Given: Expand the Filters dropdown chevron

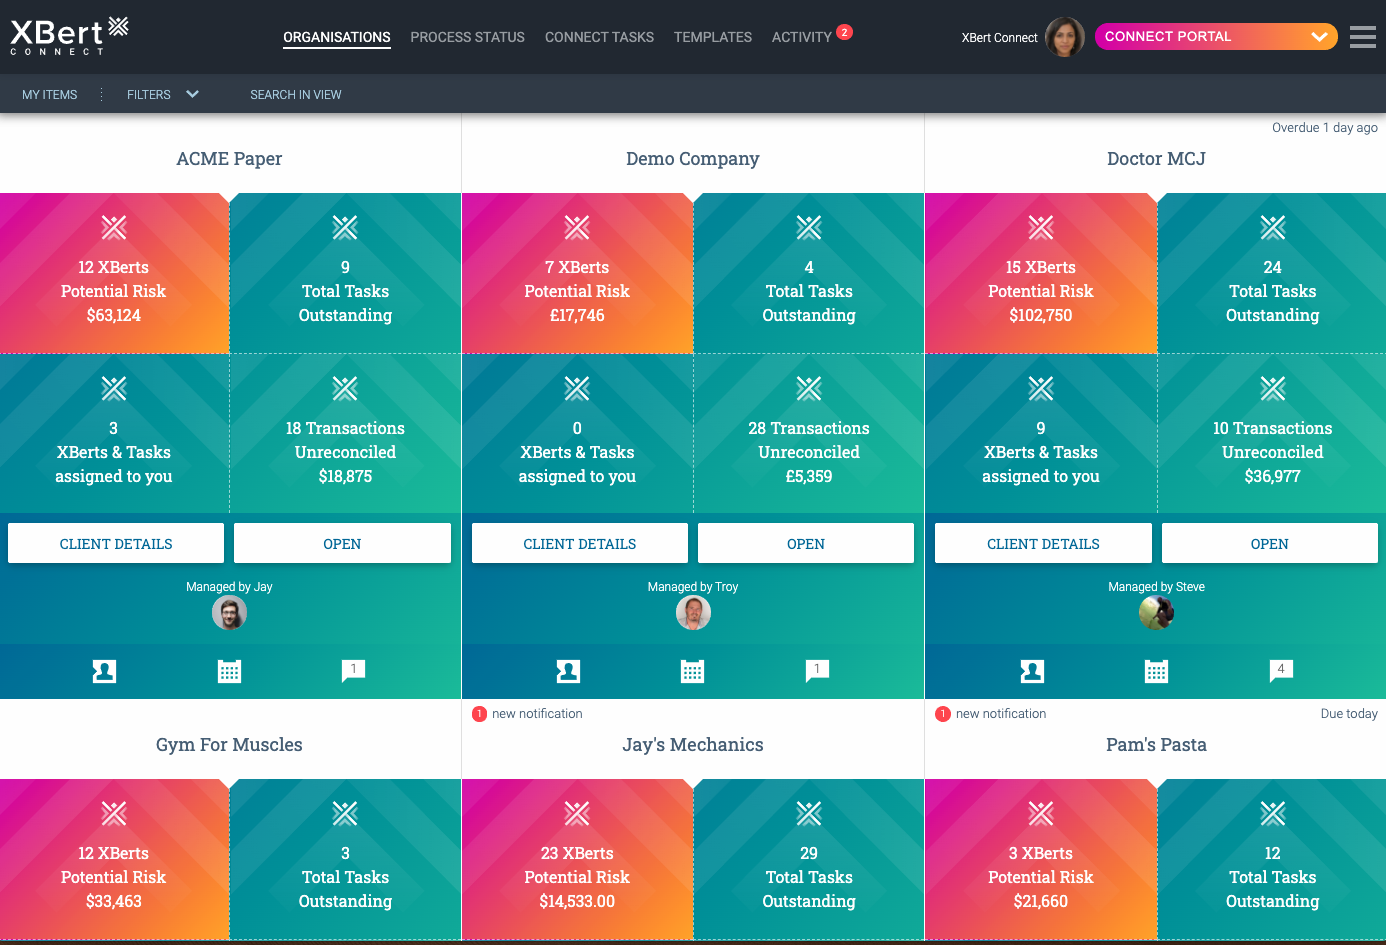Looking at the screenshot, I should (192, 94).
